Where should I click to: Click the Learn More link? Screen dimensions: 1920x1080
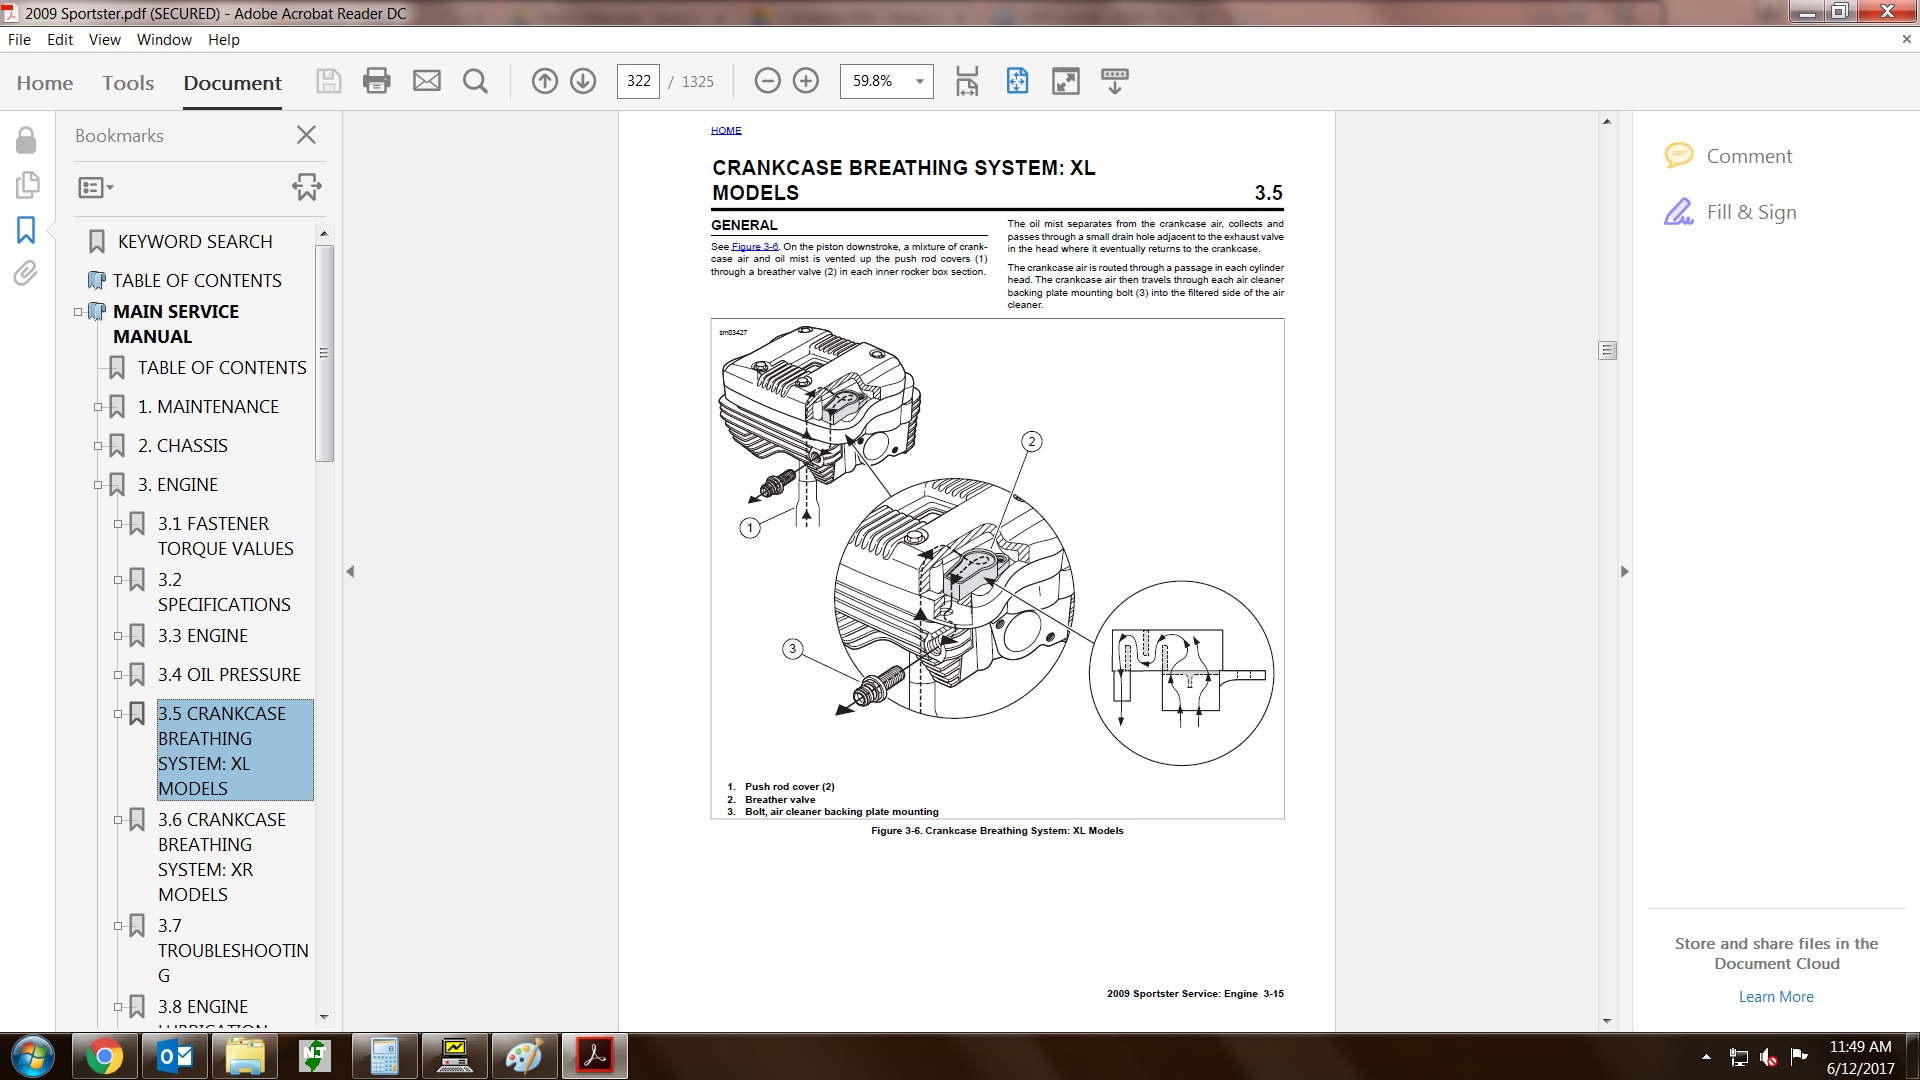point(1775,997)
